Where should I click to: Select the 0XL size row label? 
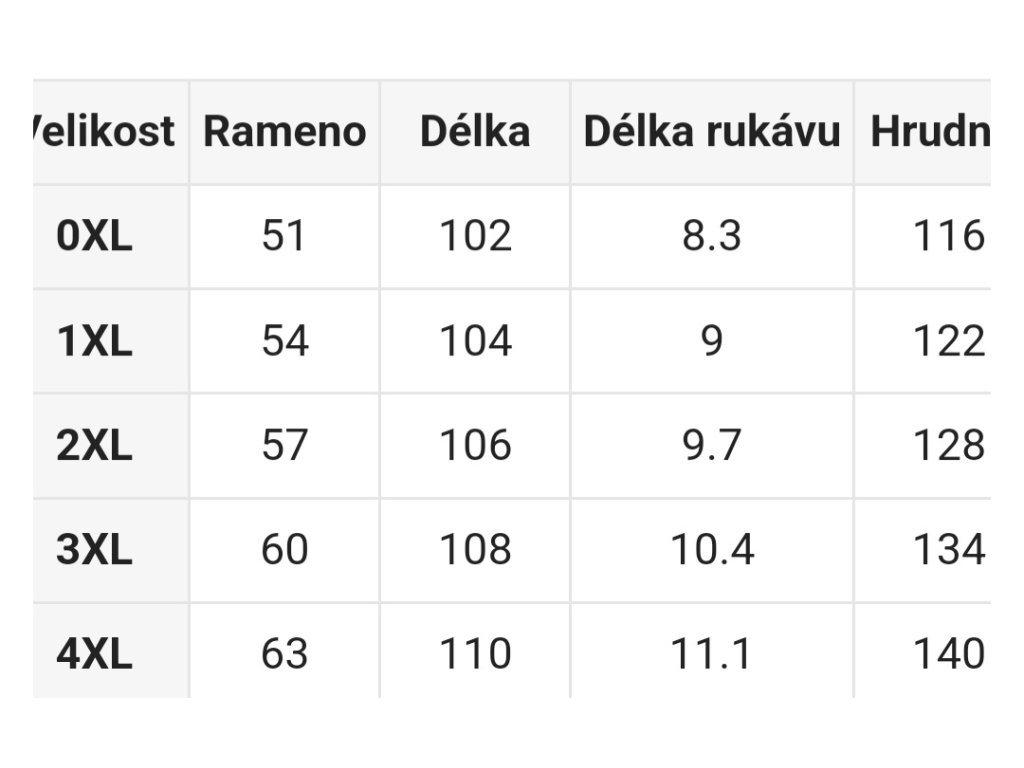coord(95,236)
